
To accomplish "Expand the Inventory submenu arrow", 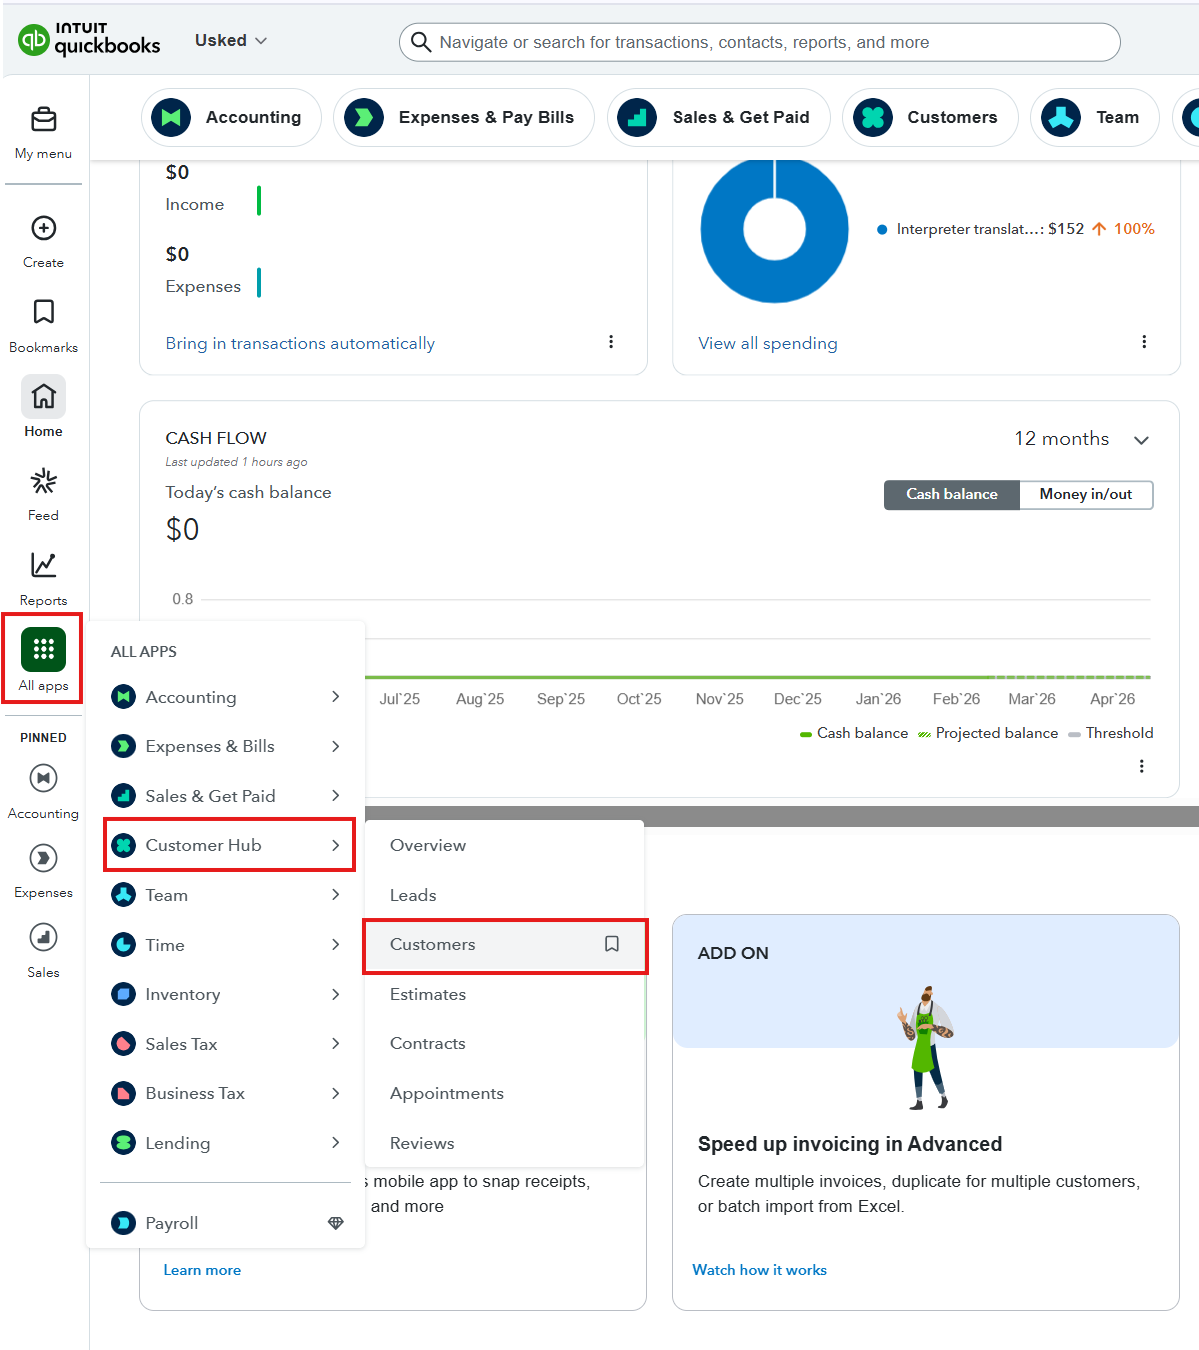I will coord(336,994).
